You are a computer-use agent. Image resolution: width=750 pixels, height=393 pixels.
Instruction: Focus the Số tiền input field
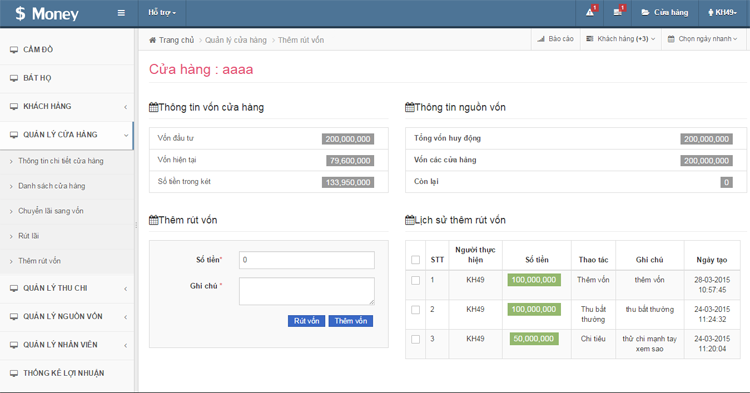(x=307, y=260)
